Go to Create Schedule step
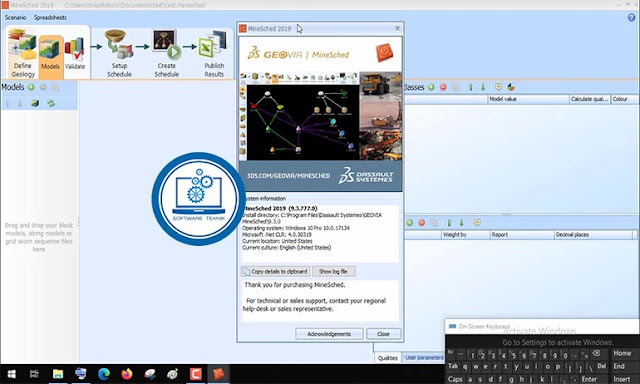Image resolution: width=640 pixels, height=384 pixels. [x=167, y=53]
